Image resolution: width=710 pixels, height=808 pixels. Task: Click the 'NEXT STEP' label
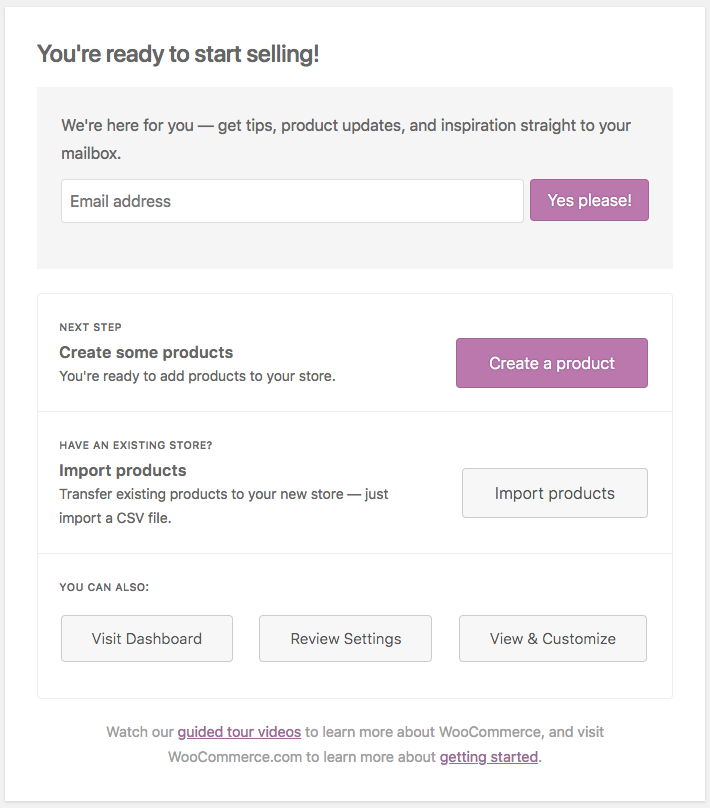(x=90, y=327)
